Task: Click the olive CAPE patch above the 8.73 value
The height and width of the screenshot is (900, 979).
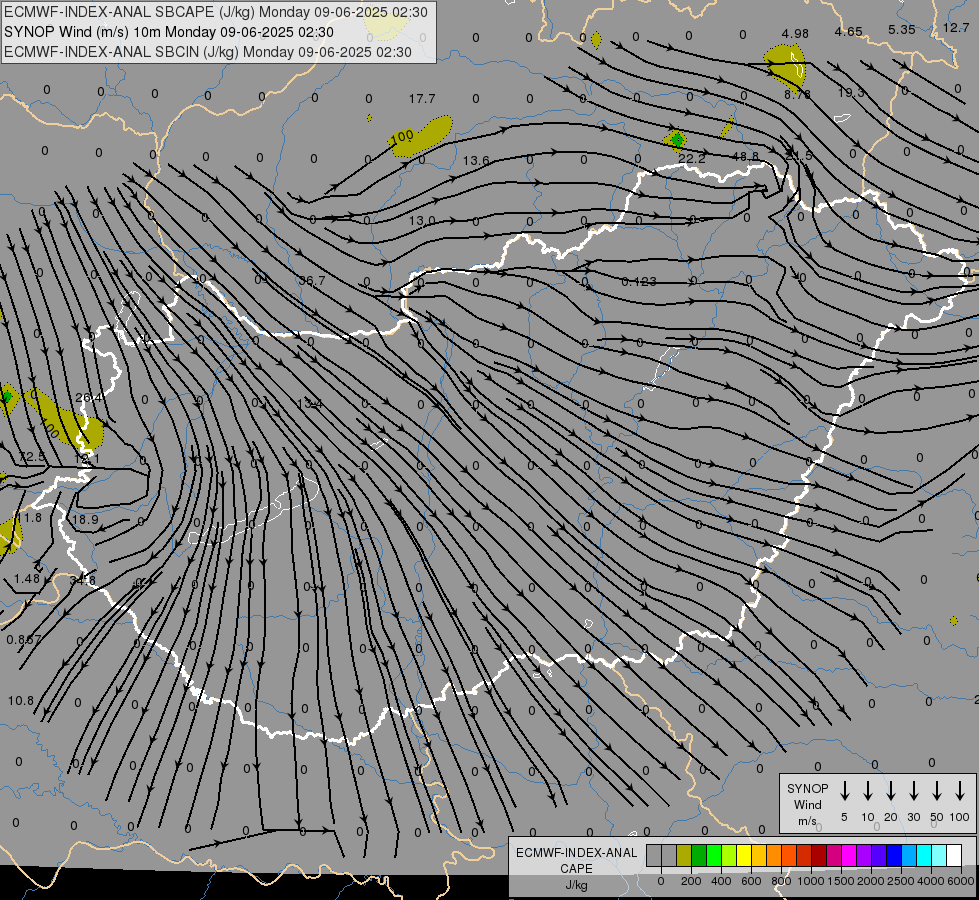Action: [785, 65]
